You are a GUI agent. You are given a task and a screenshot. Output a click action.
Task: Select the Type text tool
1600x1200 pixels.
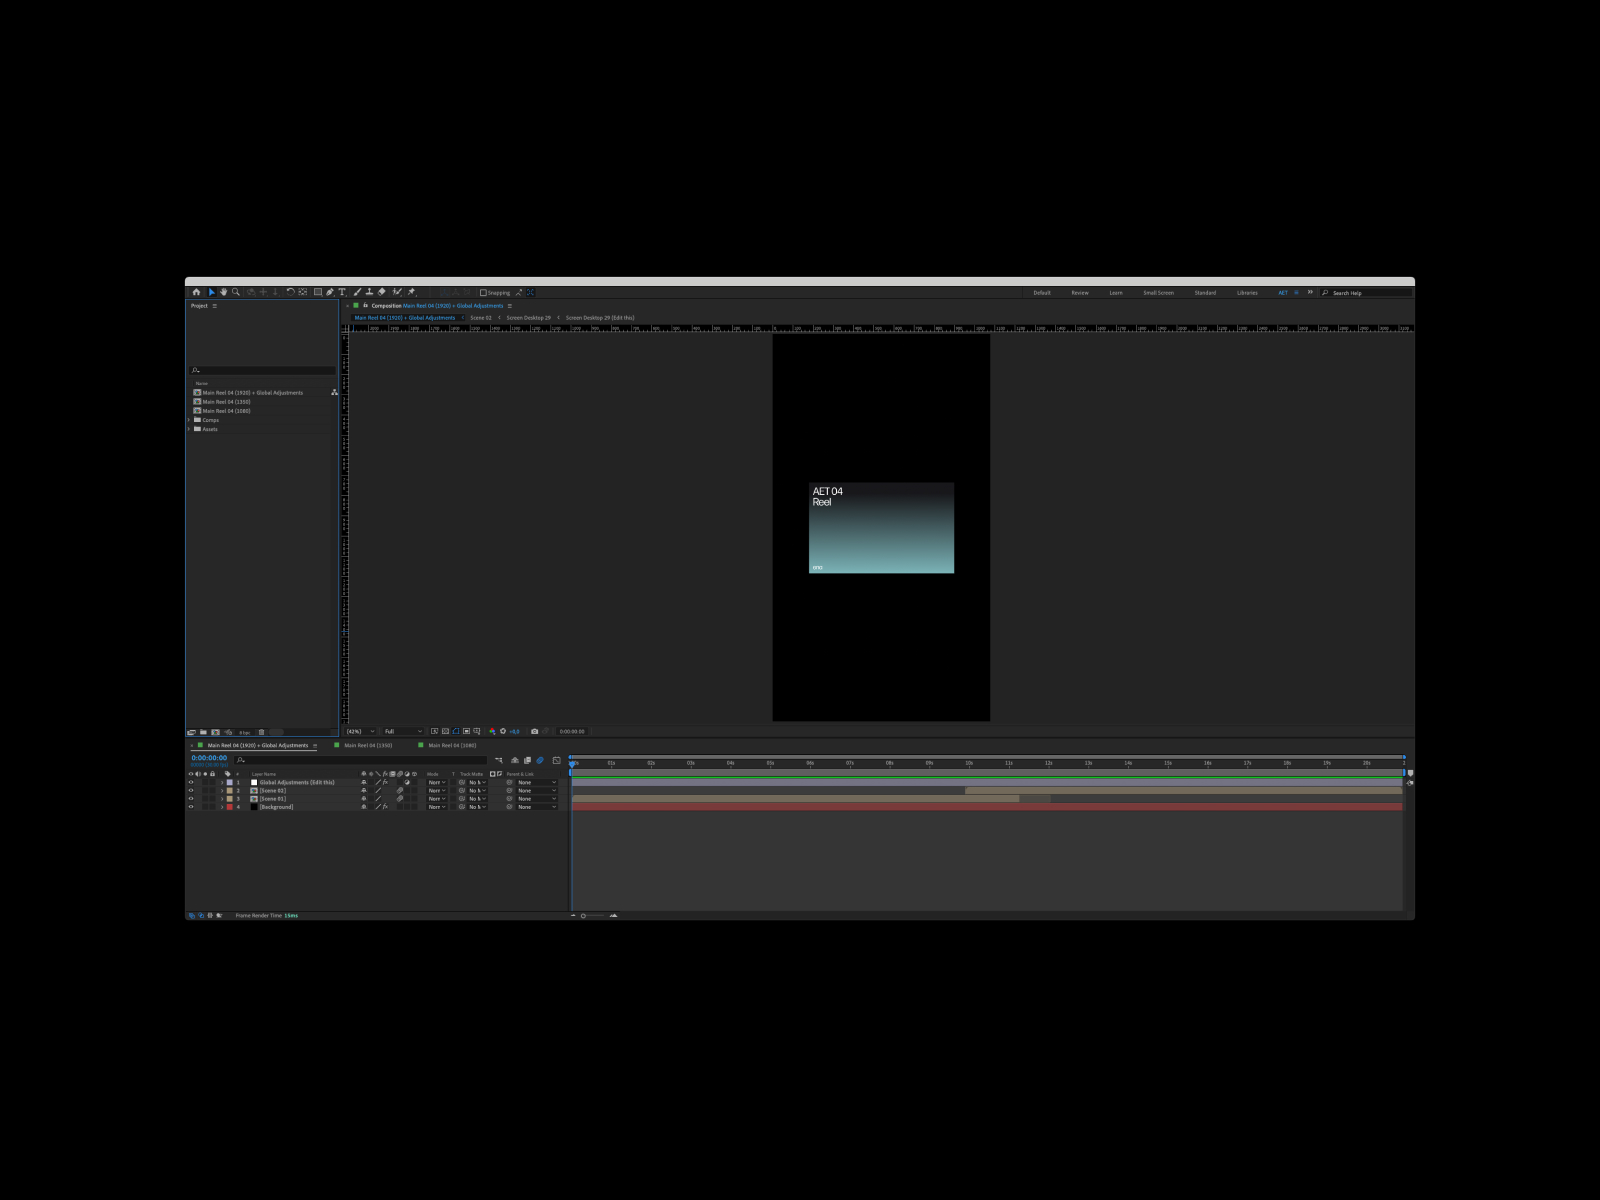tap(342, 292)
